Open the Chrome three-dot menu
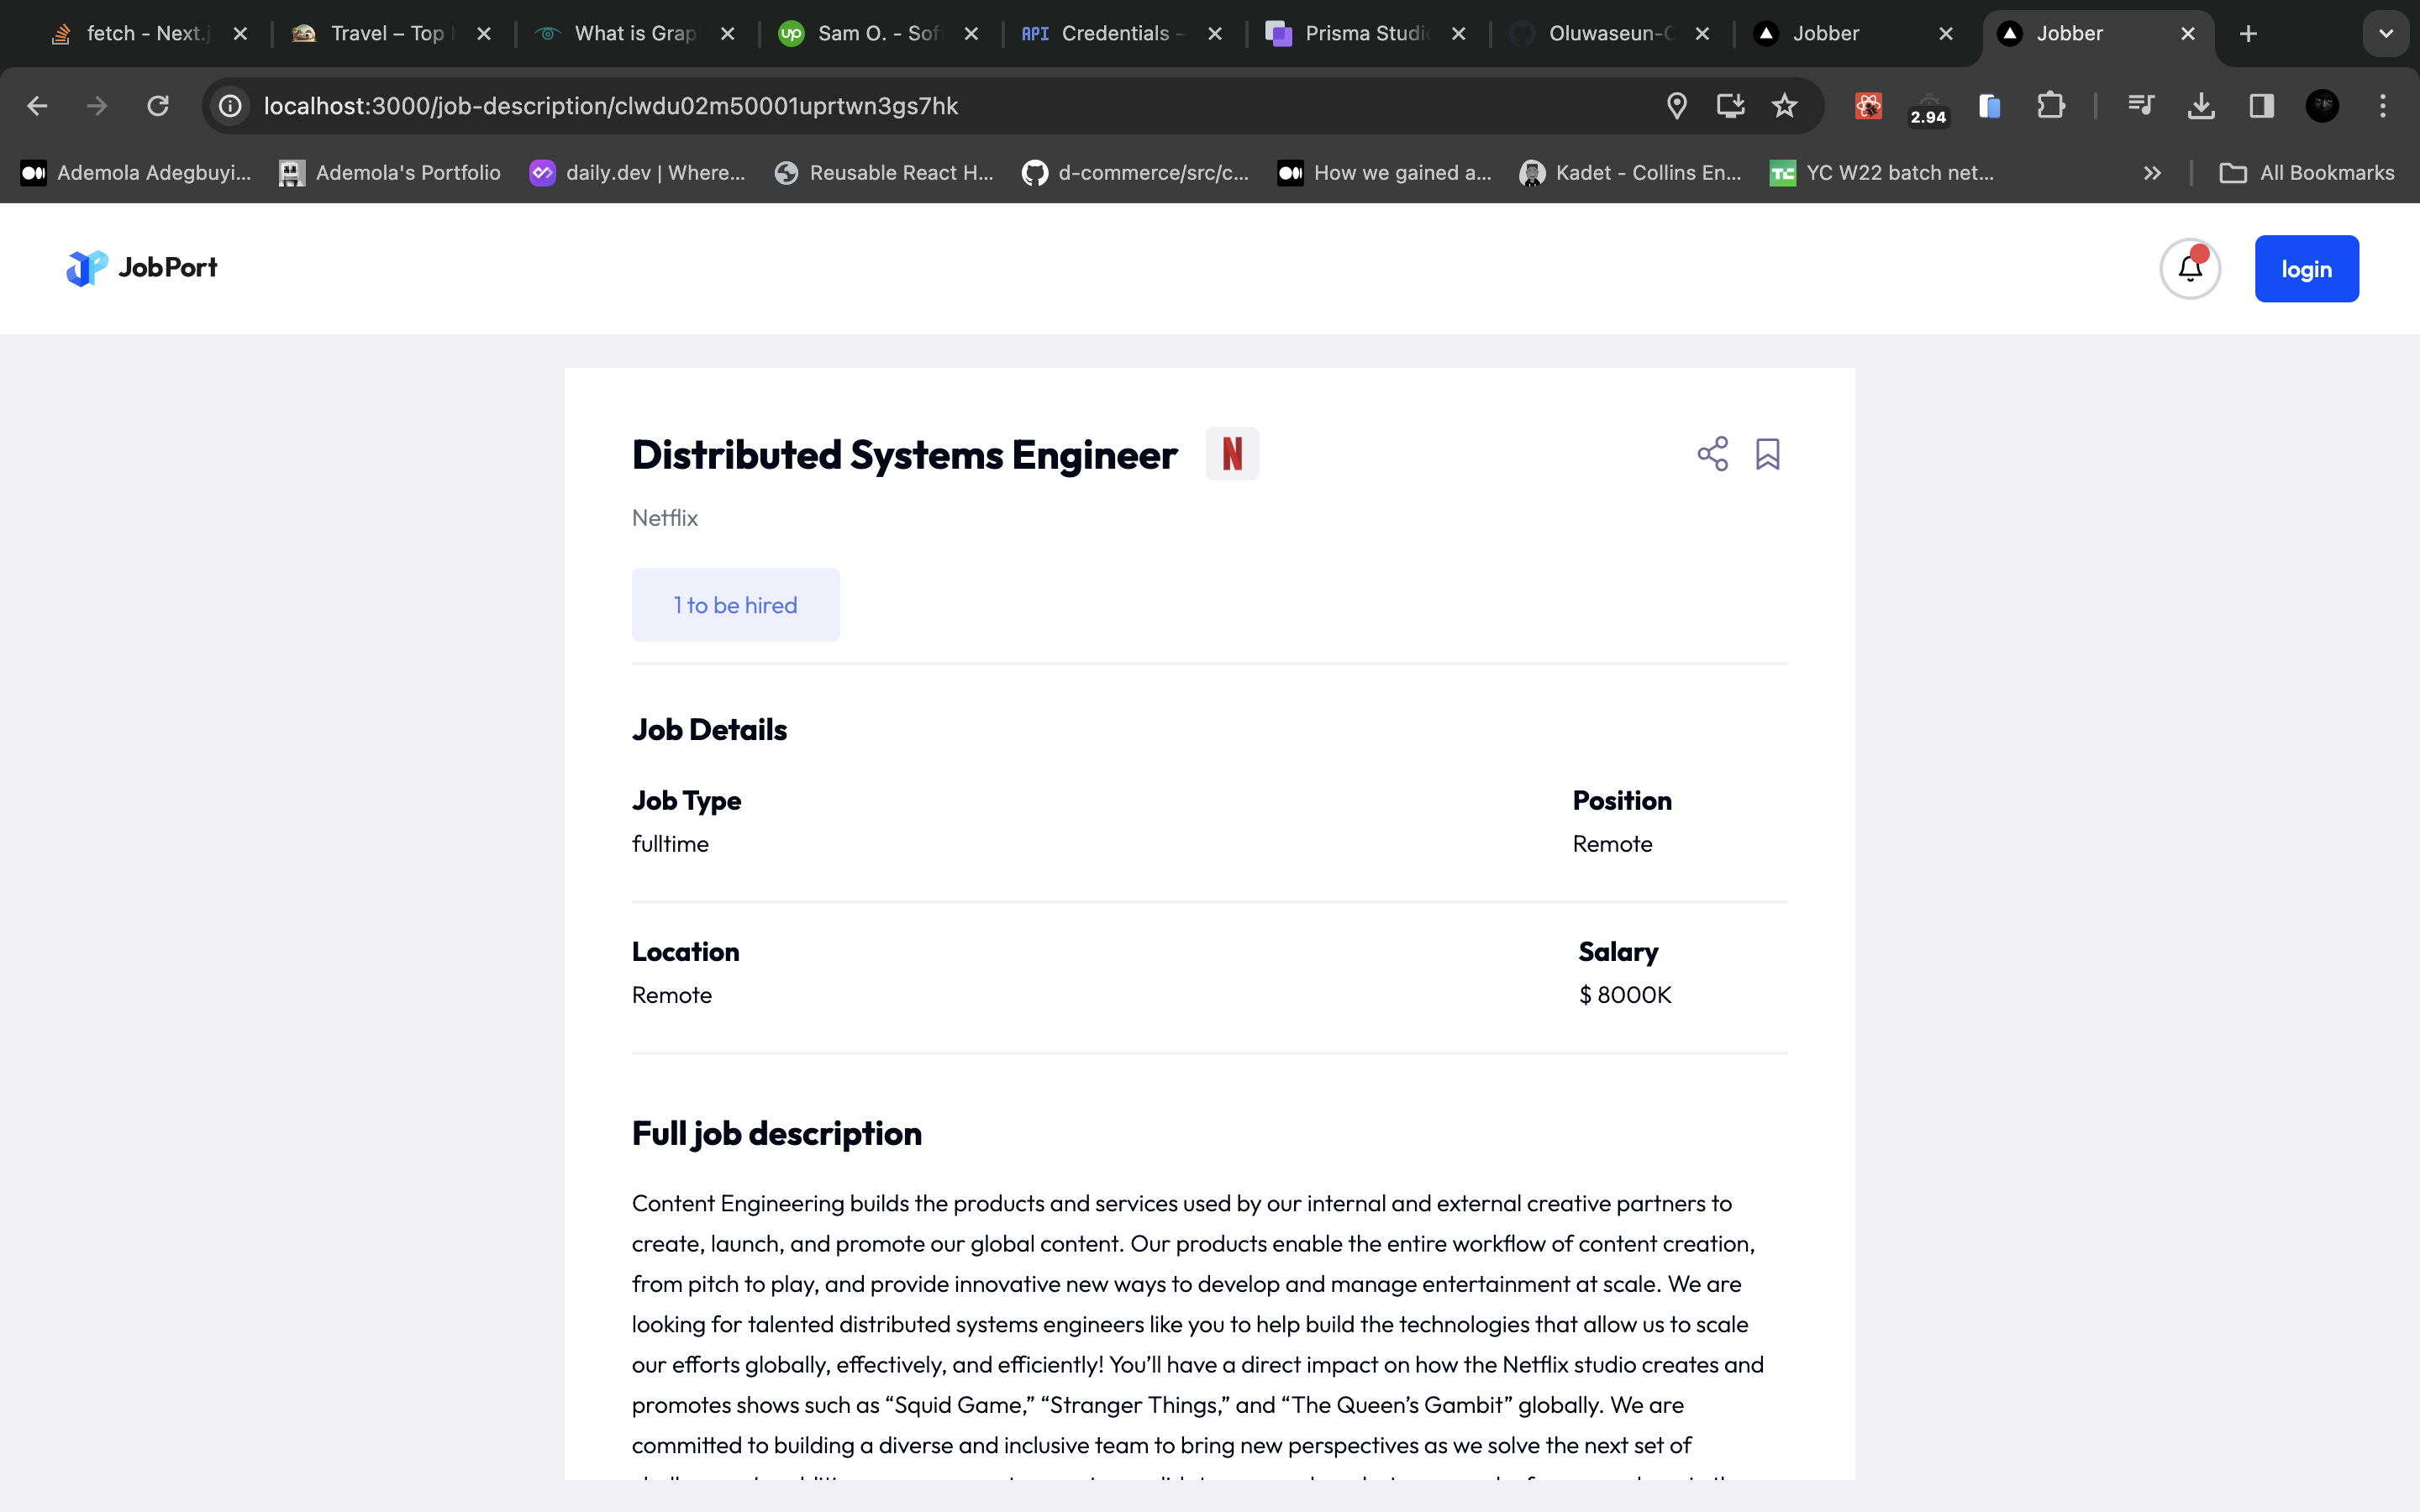The image size is (2420, 1512). pyautogui.click(x=2382, y=106)
